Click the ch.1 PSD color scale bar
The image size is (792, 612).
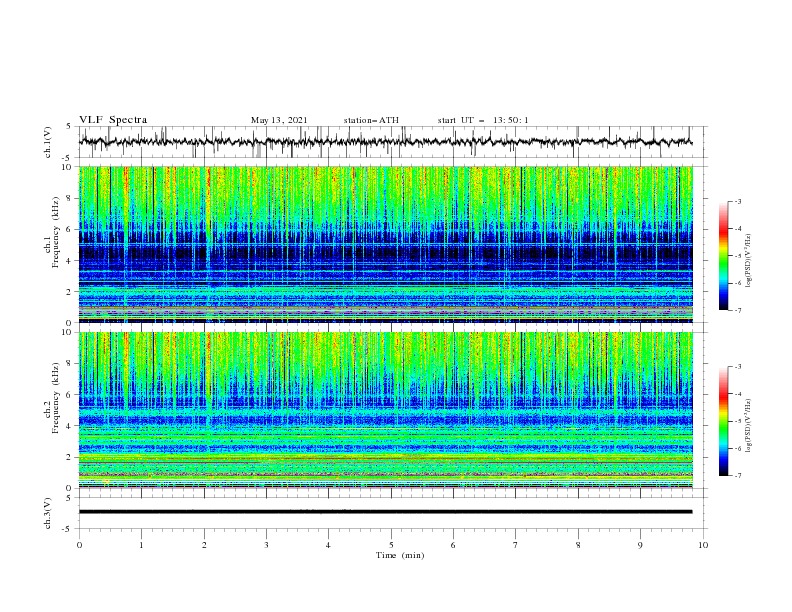coord(723,256)
